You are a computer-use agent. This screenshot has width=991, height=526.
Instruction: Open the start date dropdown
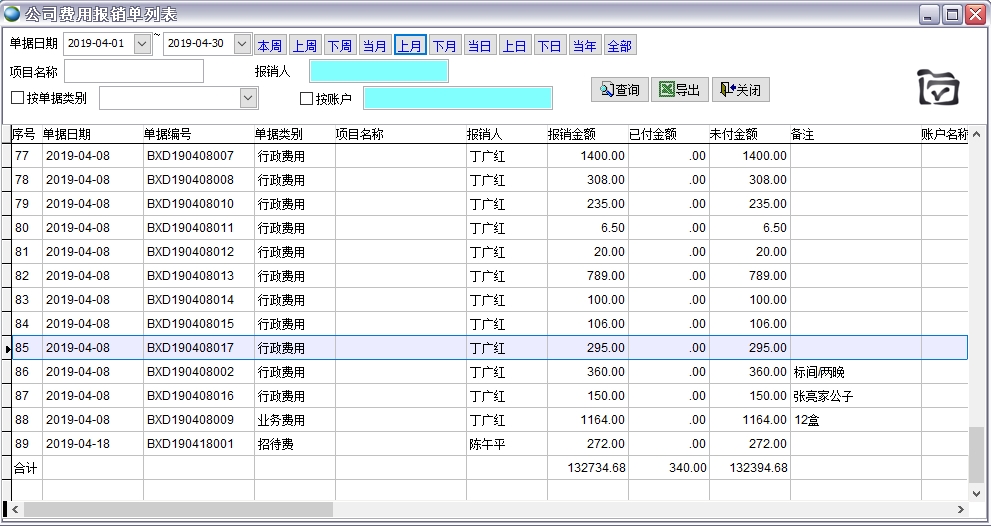tap(142, 44)
